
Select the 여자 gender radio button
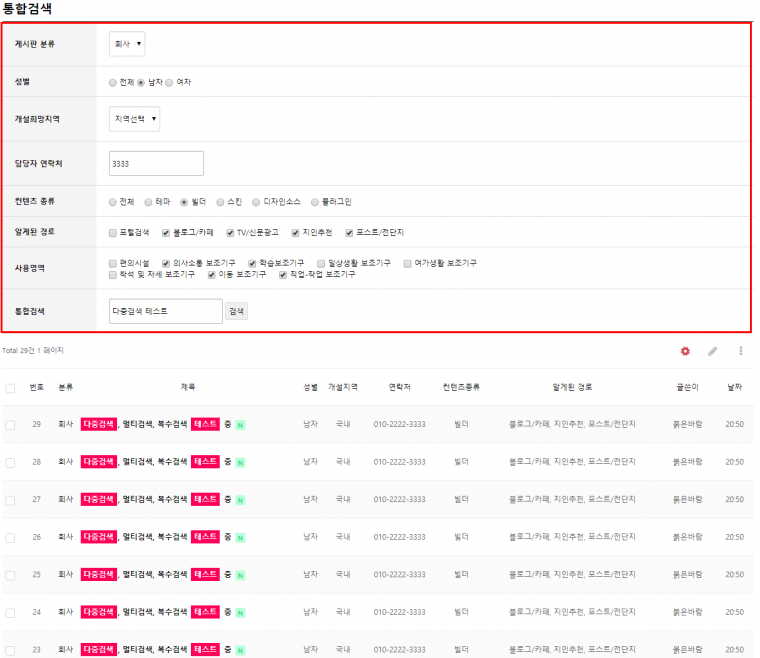[x=169, y=82]
